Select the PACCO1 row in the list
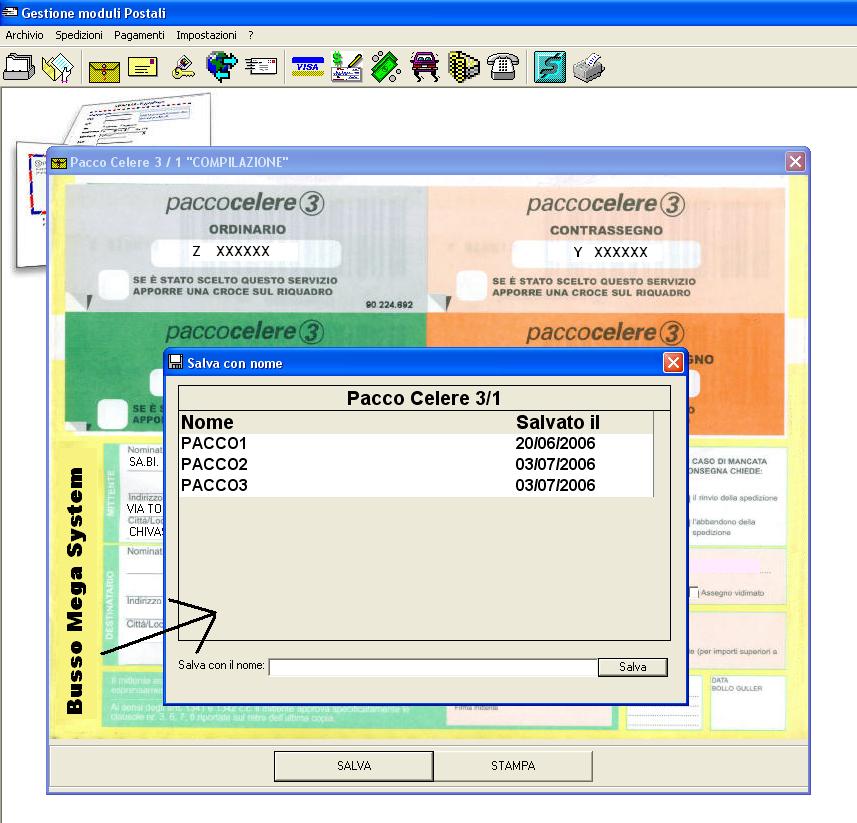Screen dimensions: 857x823 point(416,443)
